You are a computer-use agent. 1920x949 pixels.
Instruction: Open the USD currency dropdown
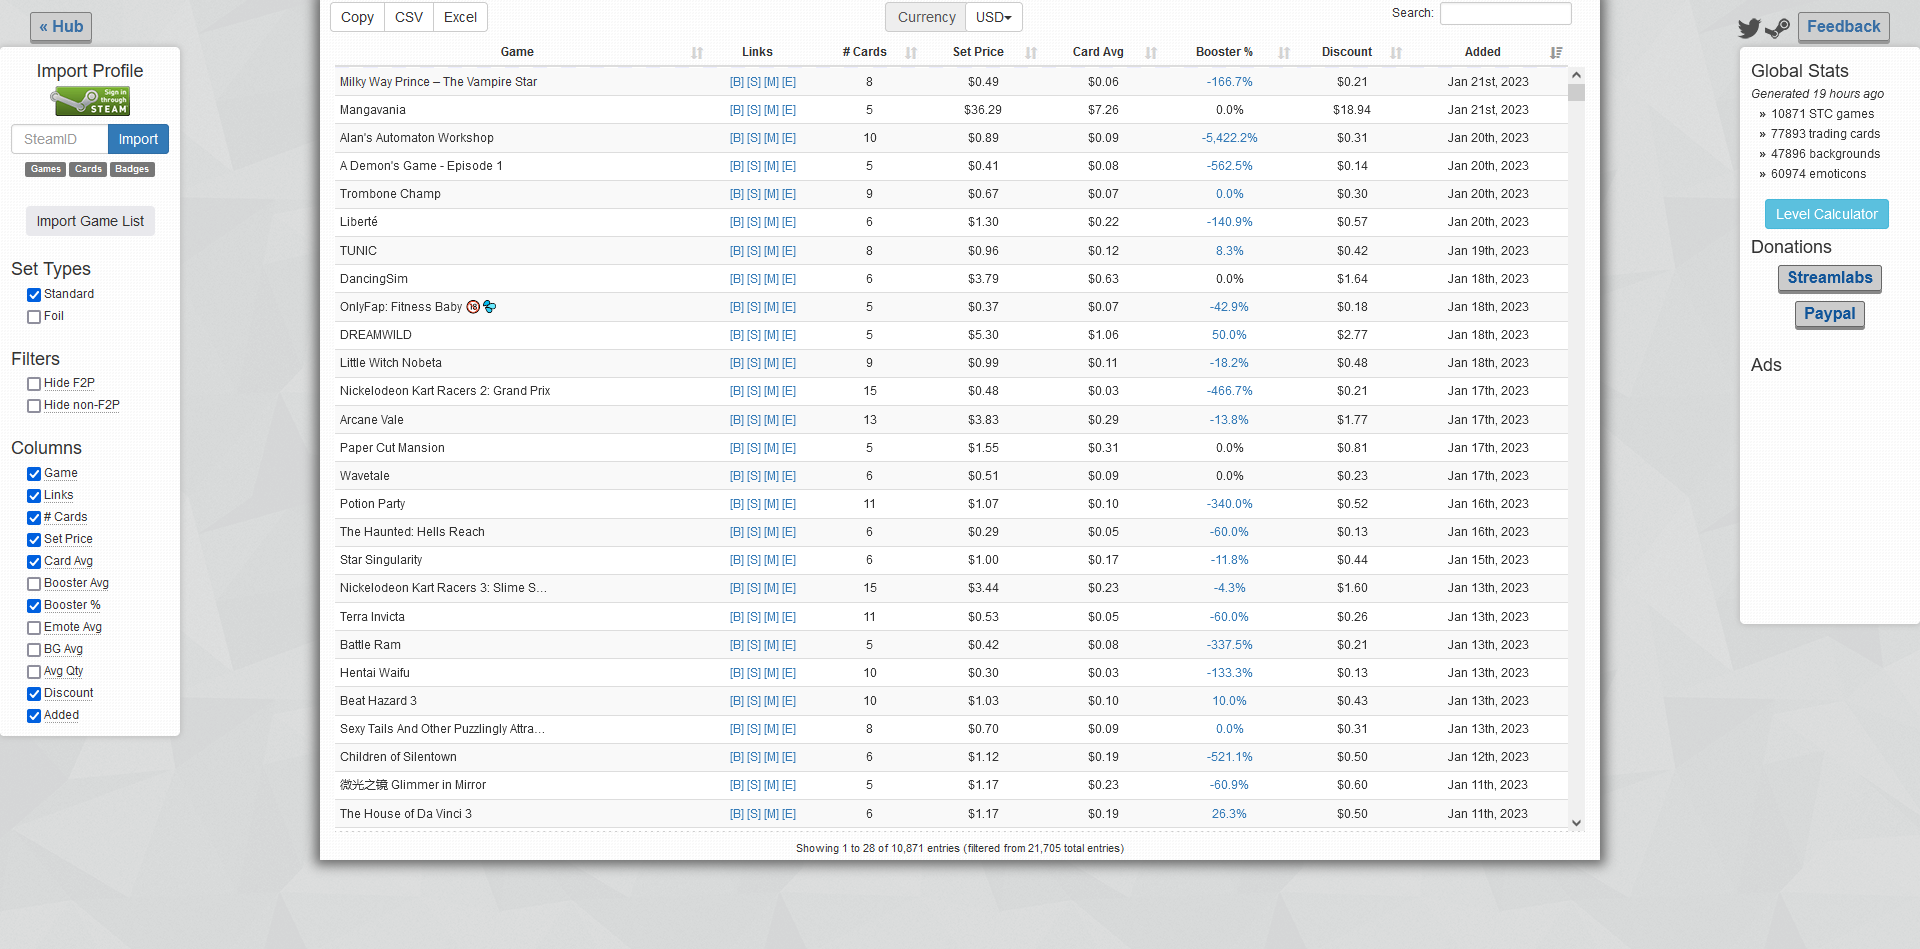994,17
